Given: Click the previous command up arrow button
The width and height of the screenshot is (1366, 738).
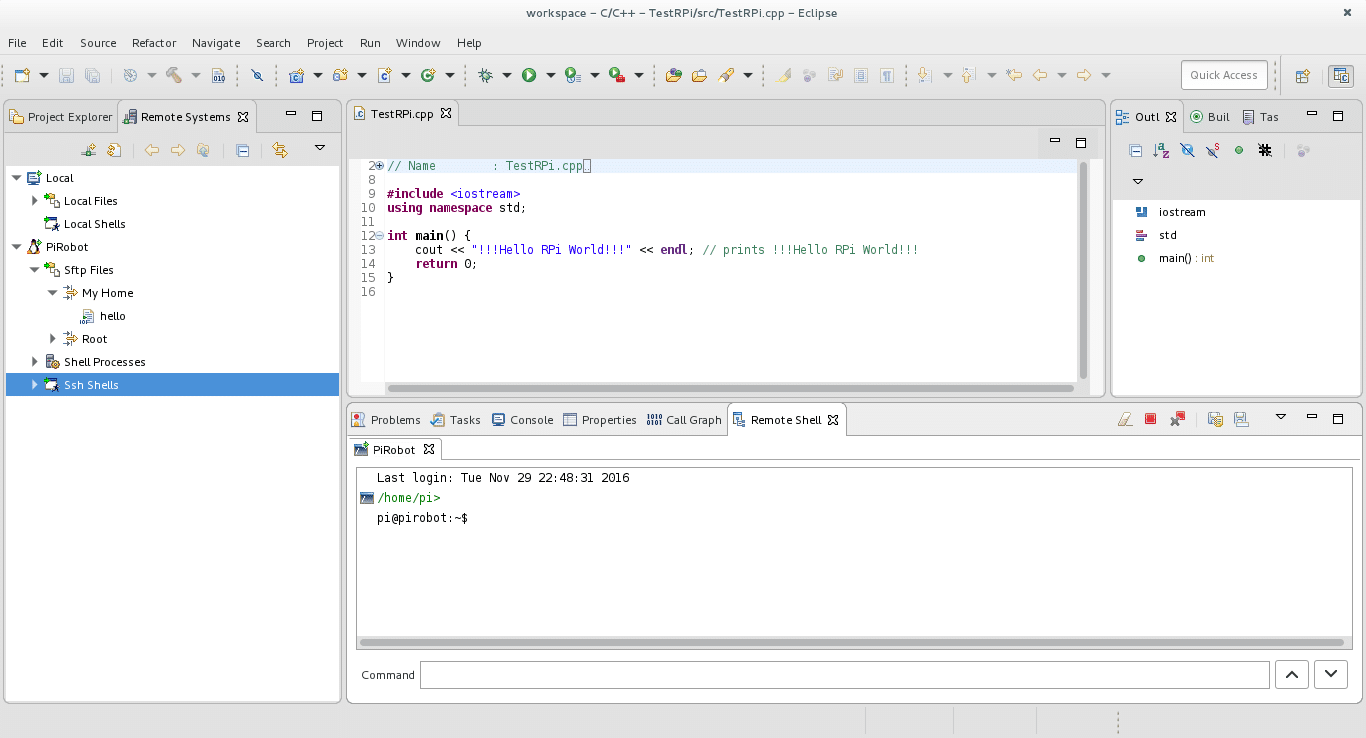Looking at the screenshot, I should (x=1291, y=675).
